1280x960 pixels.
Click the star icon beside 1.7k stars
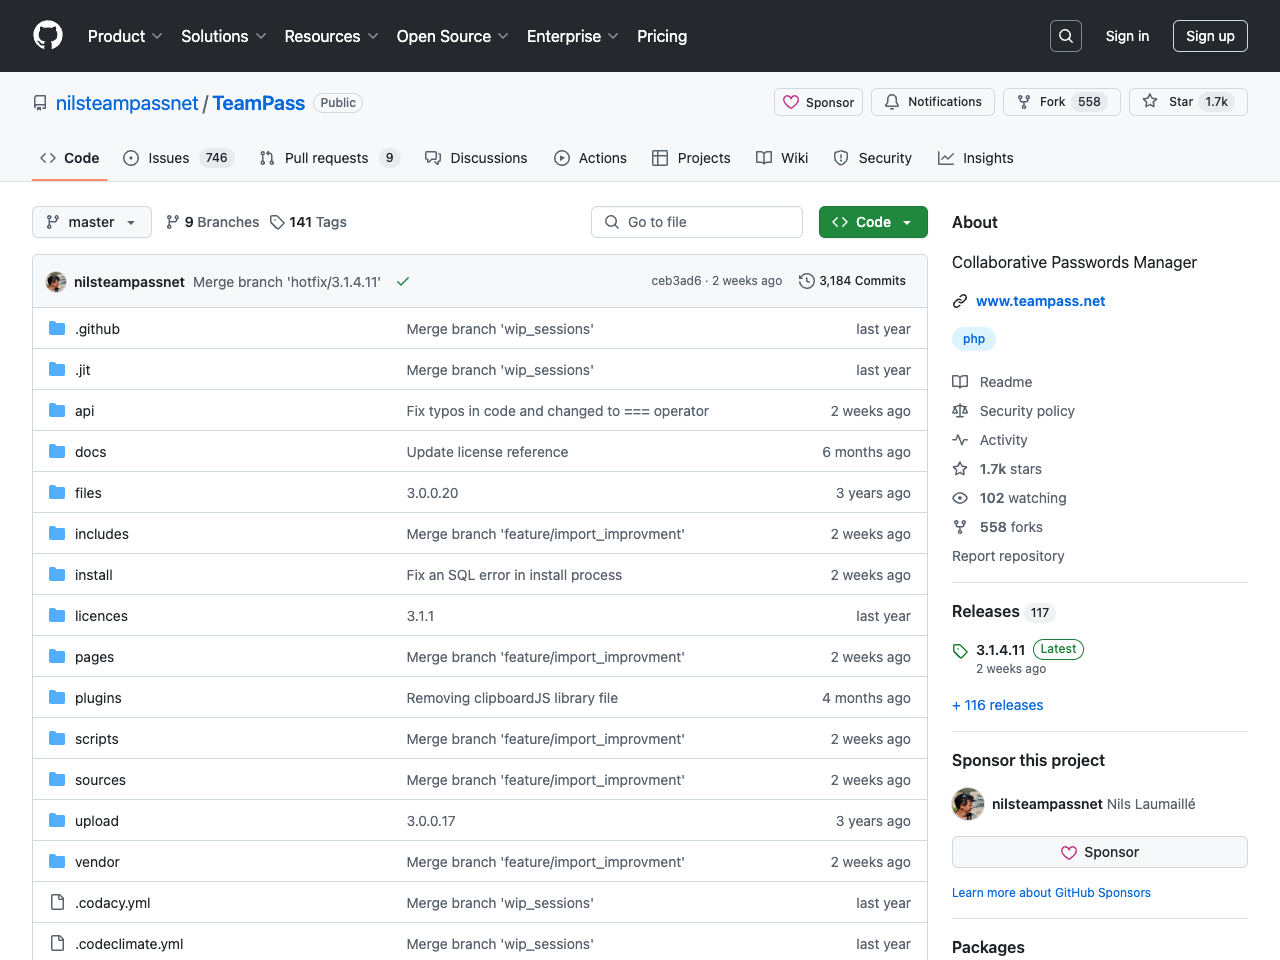(x=960, y=469)
